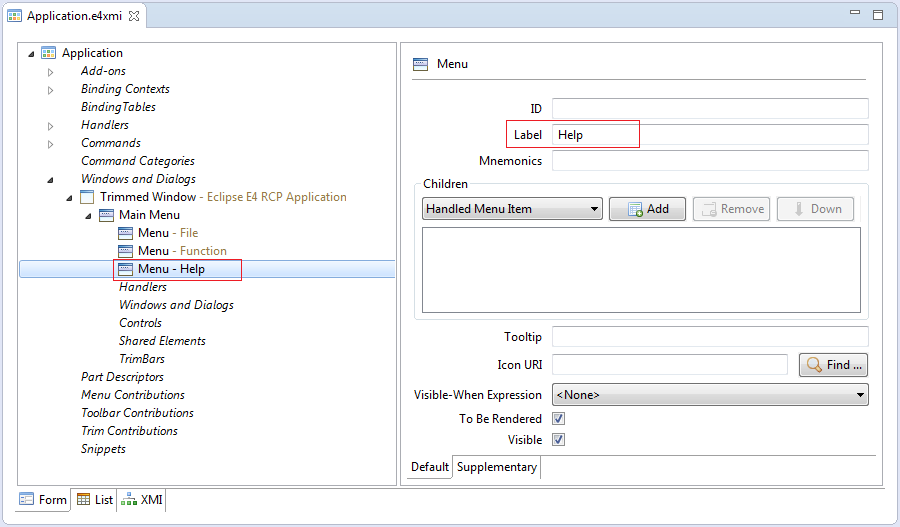
Task: Select Trim Contributions in the tree
Action: [129, 431]
